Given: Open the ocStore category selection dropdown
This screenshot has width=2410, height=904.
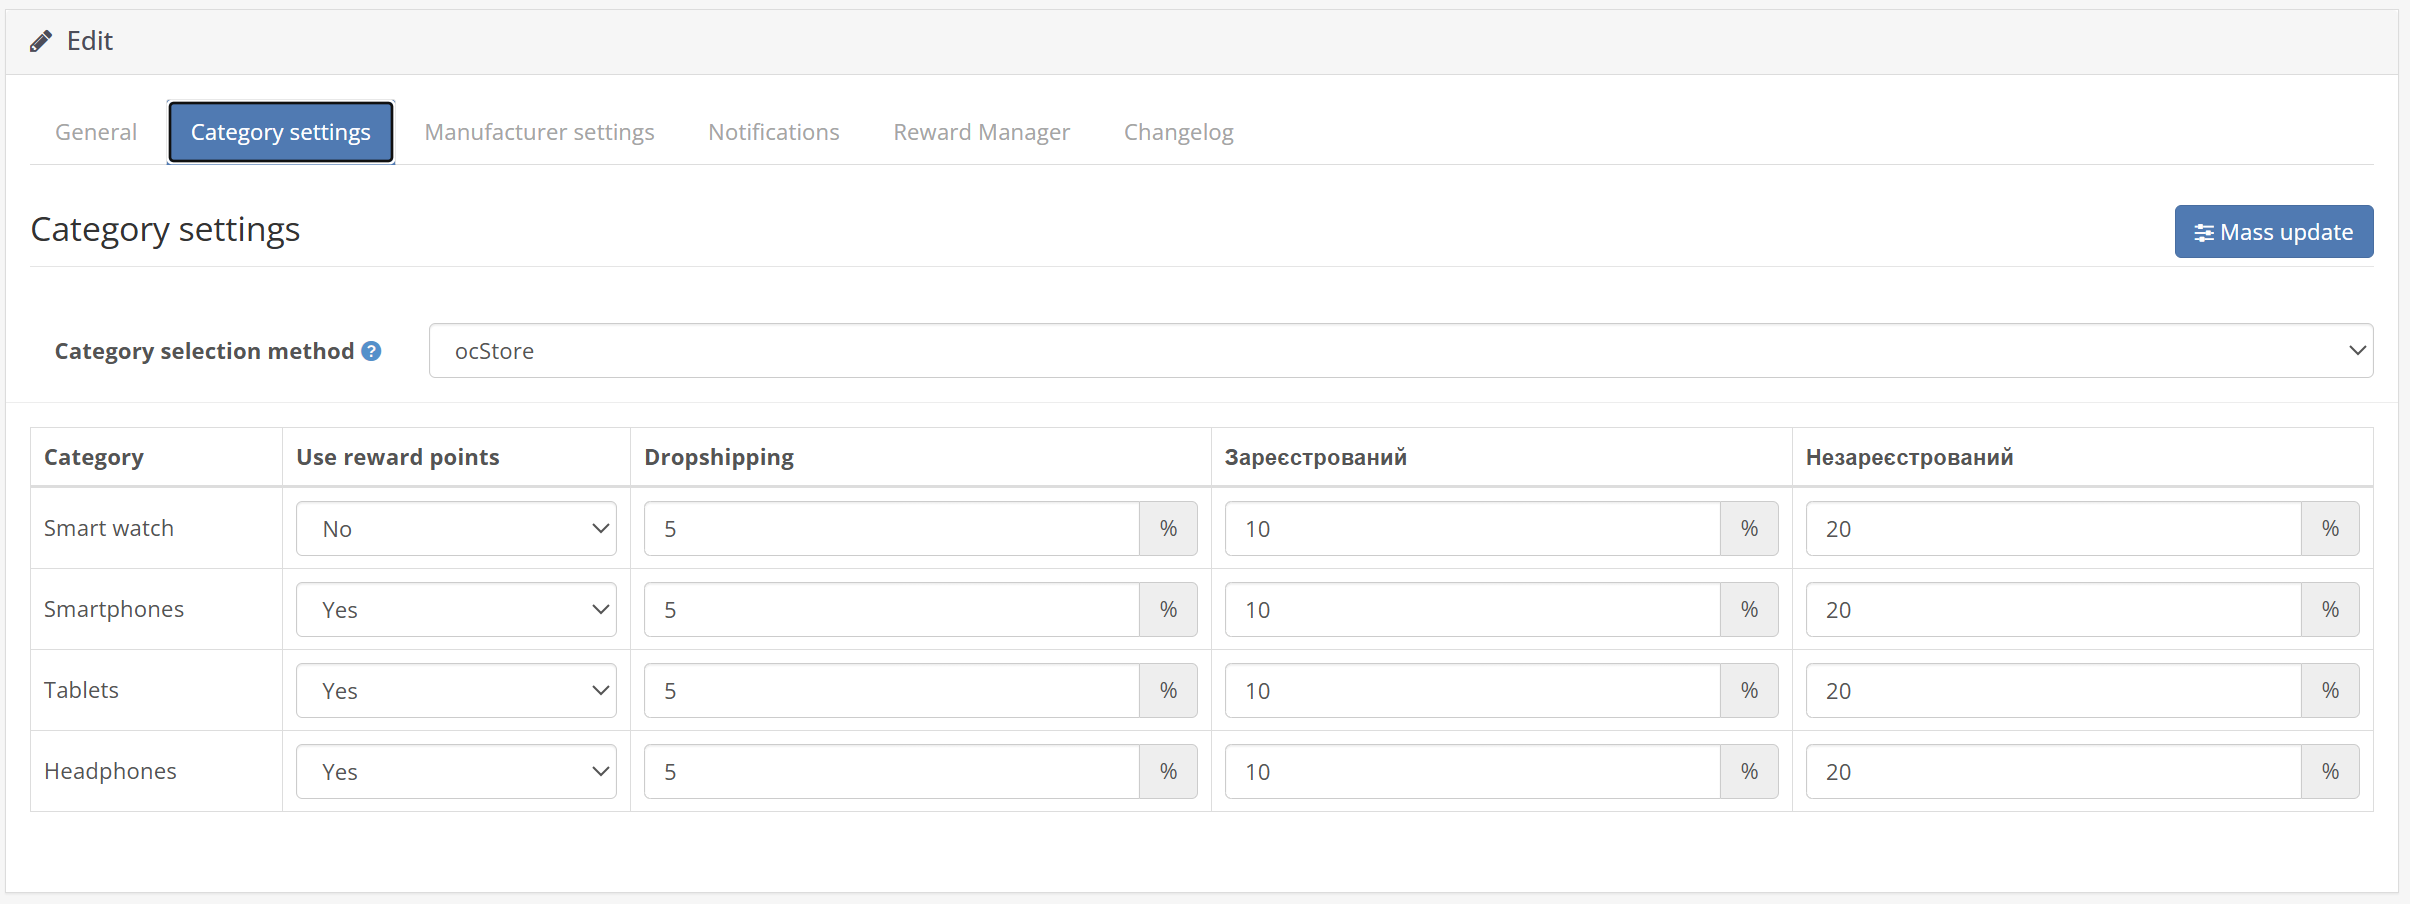Looking at the screenshot, I should click(x=1401, y=351).
